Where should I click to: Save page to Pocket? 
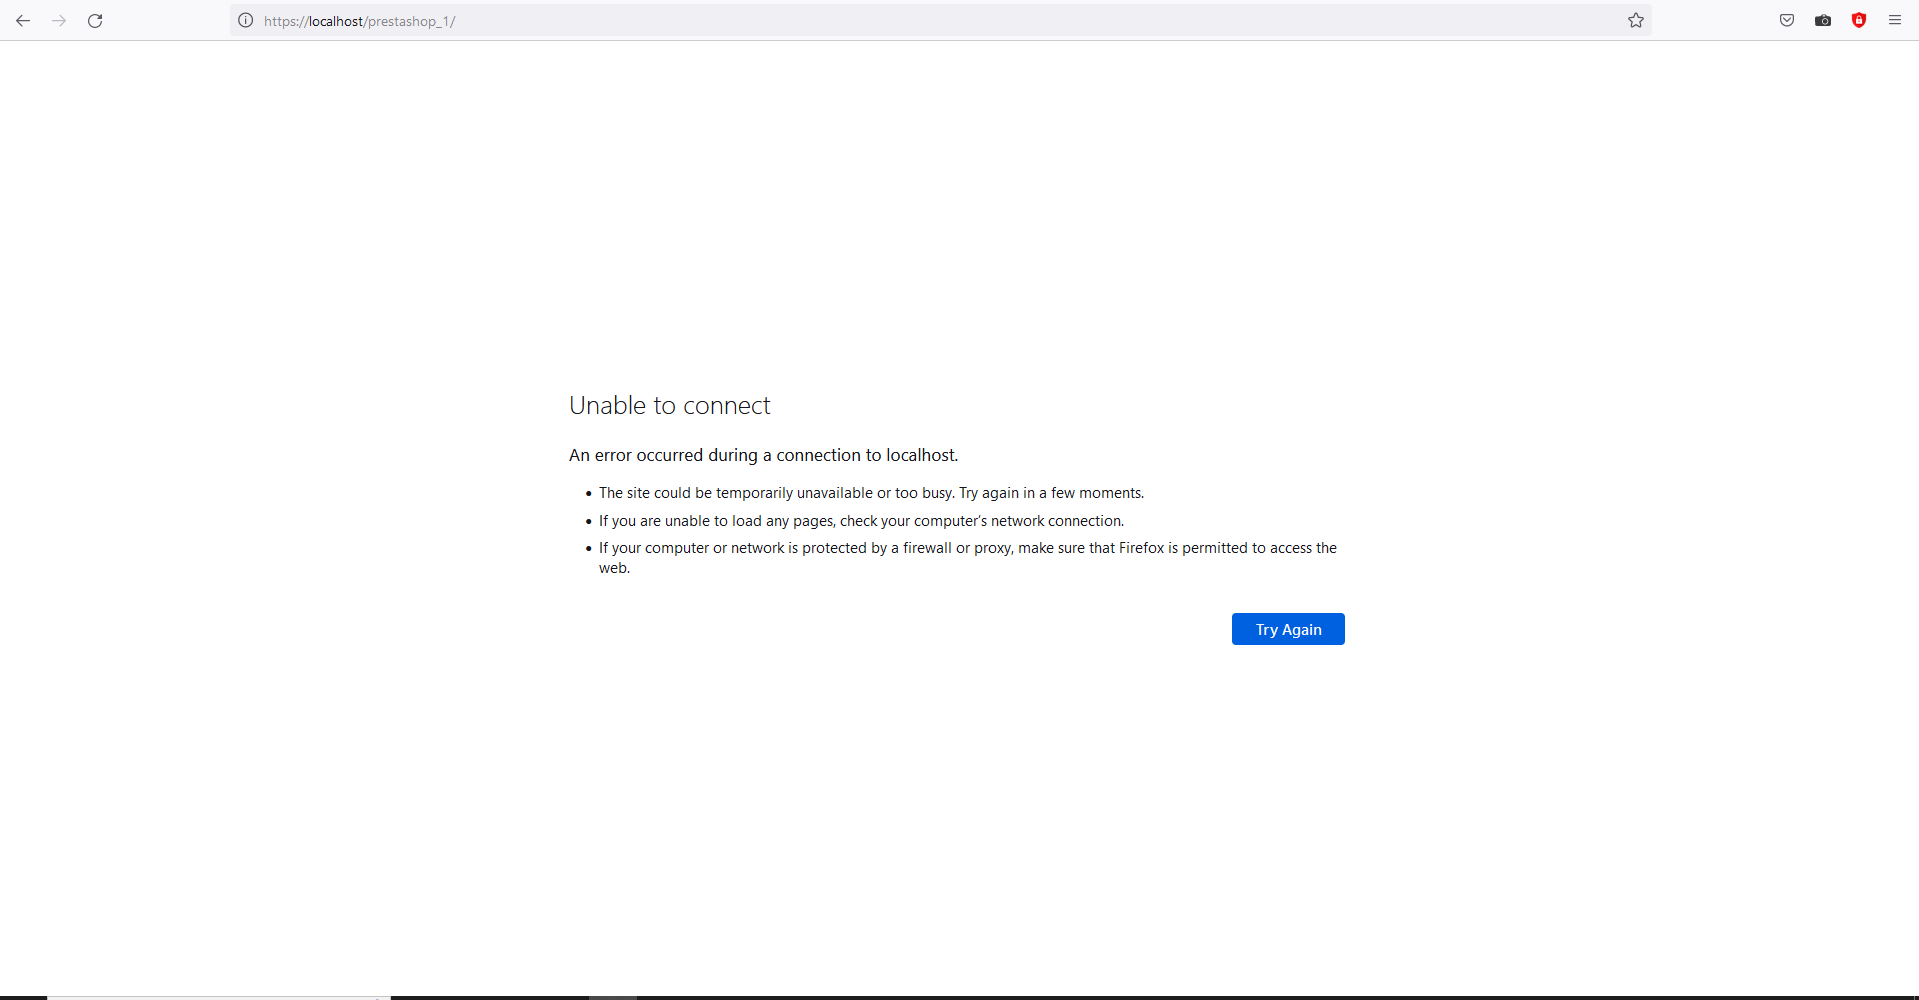tap(1787, 20)
